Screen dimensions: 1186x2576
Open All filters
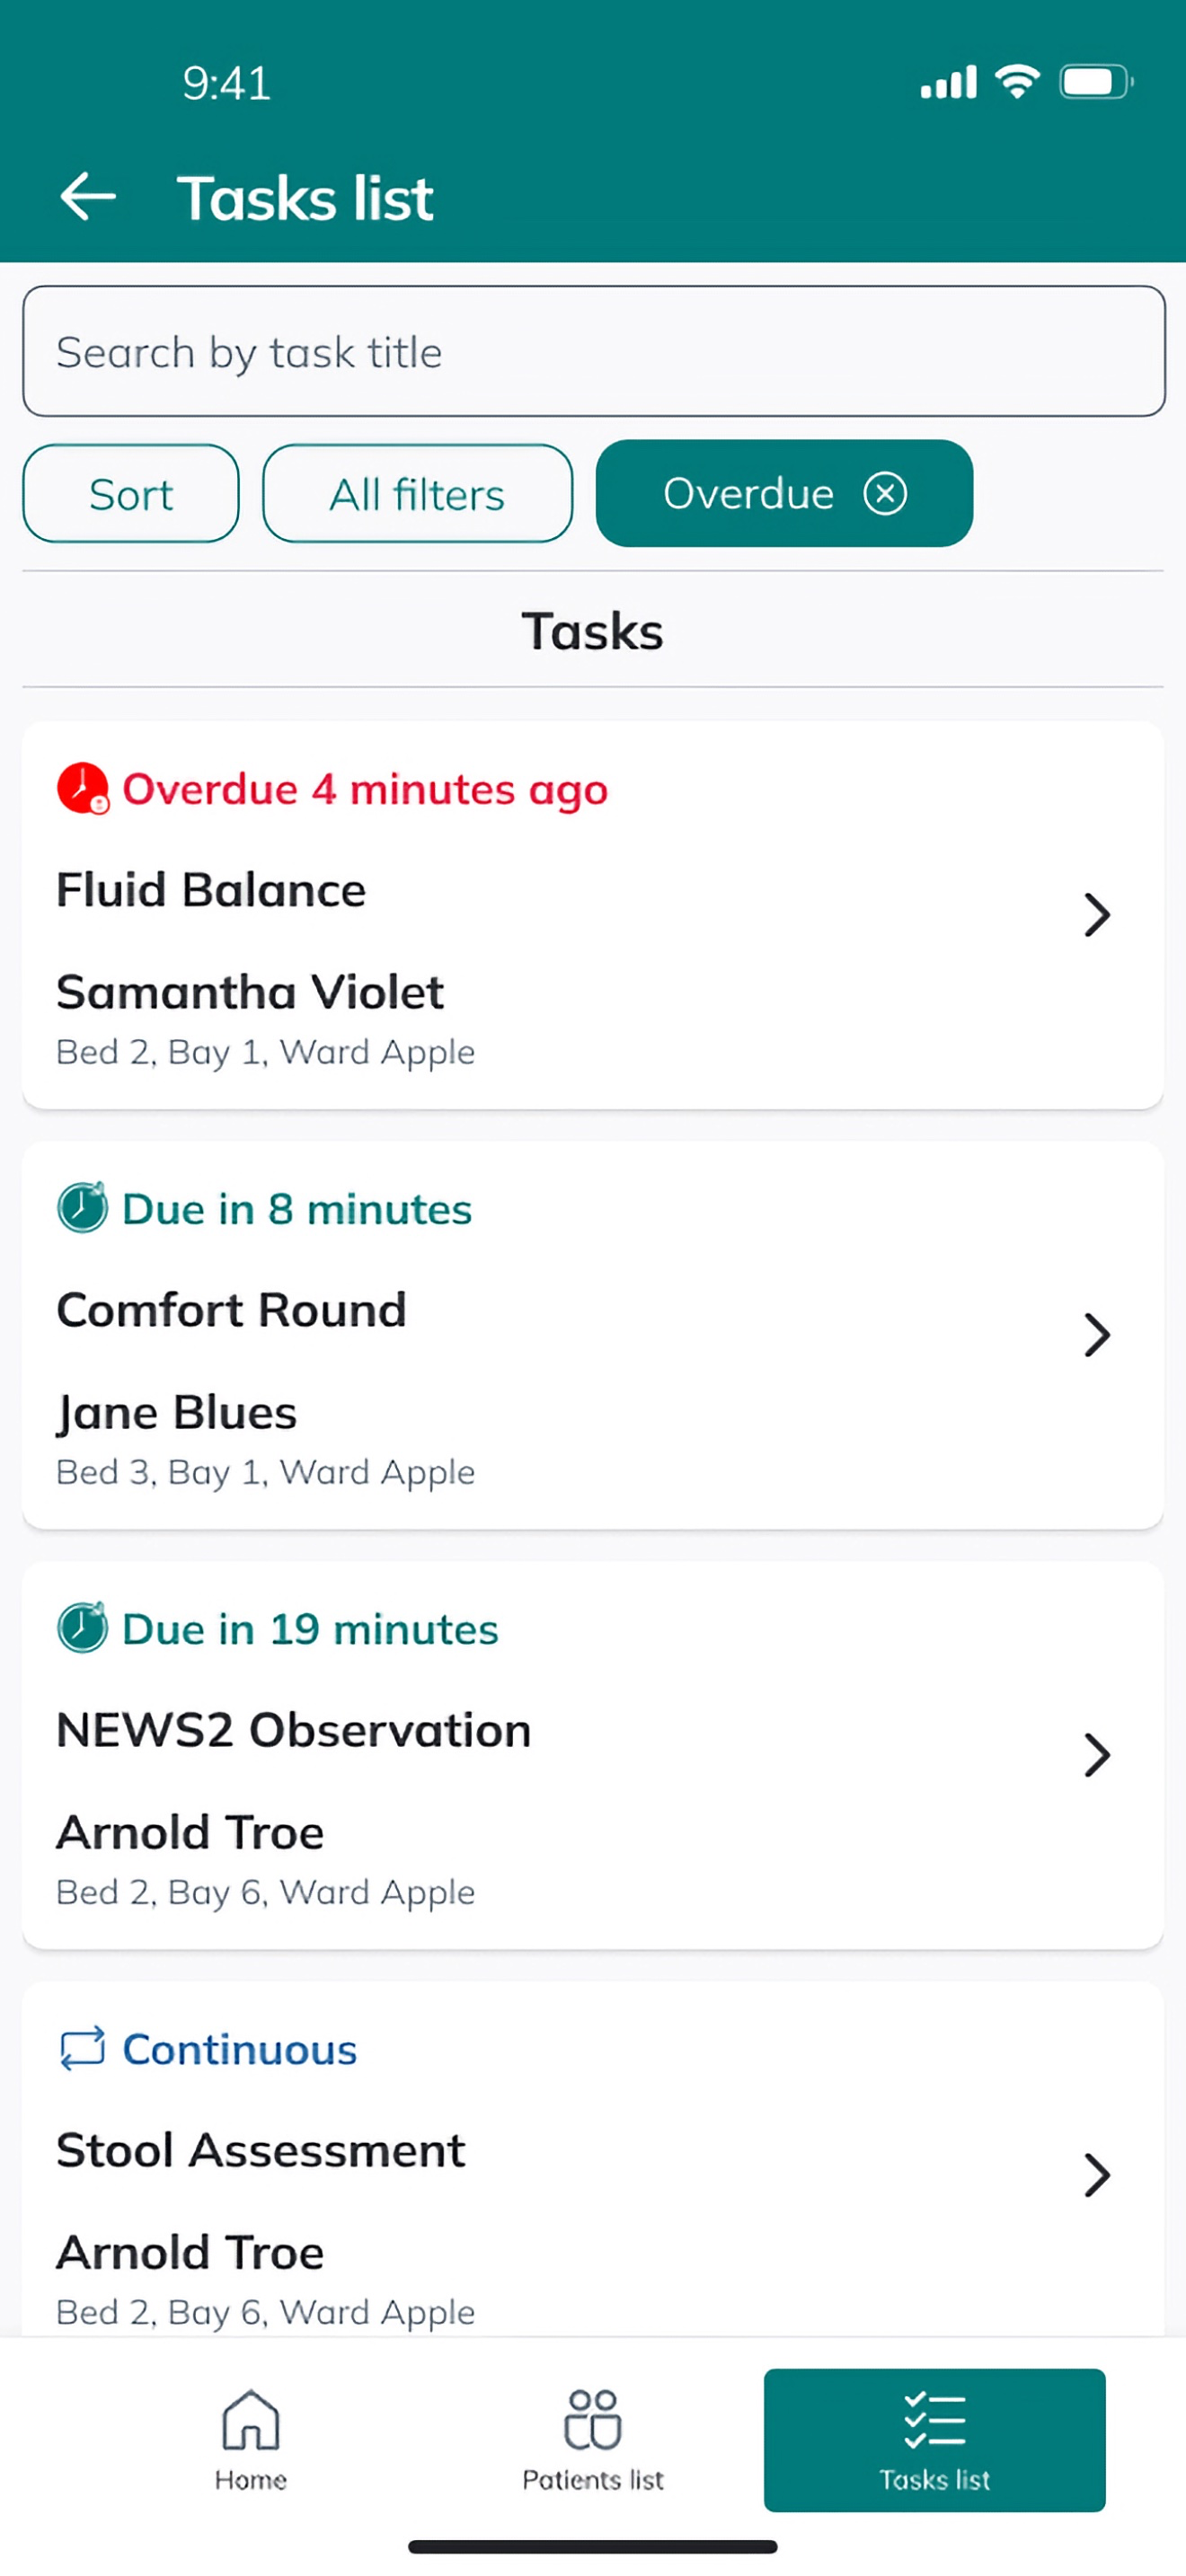click(x=418, y=493)
